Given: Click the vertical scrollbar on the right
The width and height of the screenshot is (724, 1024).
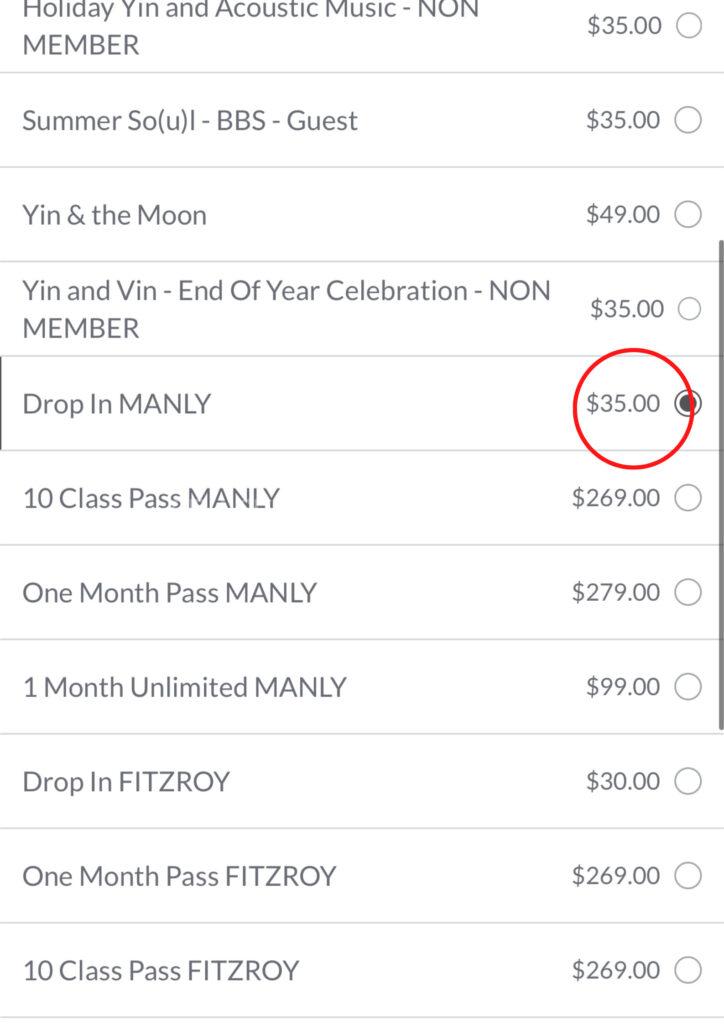Looking at the screenshot, I should 720,485.
